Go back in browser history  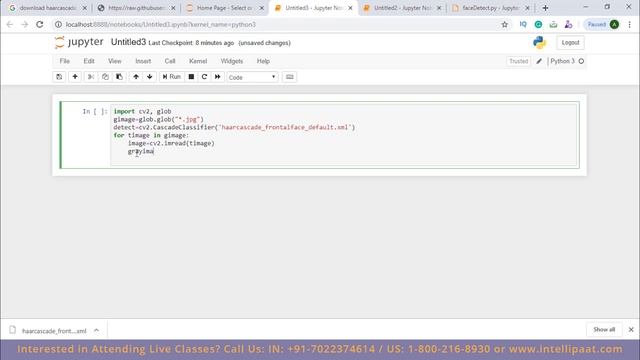(x=10, y=24)
